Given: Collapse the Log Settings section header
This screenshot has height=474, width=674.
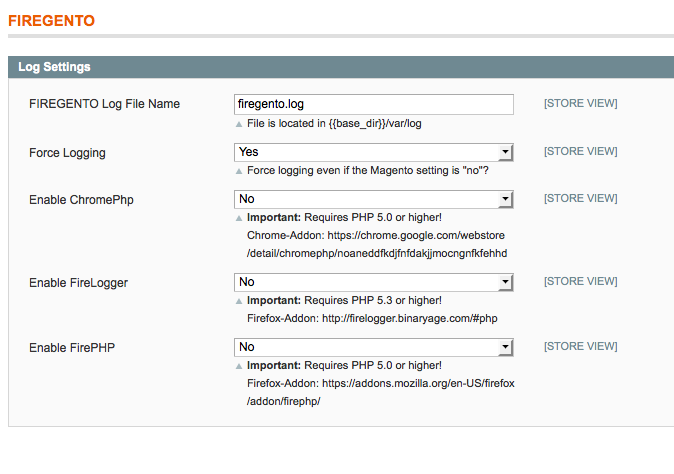Looking at the screenshot, I should click(341, 67).
